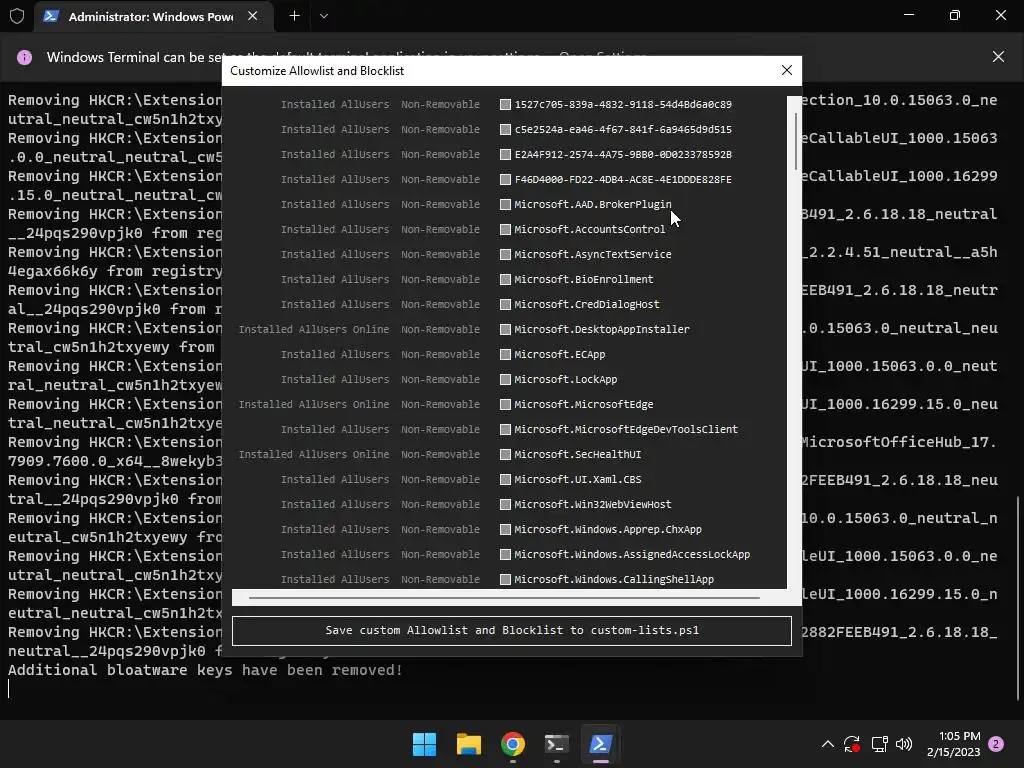Click the purple info icon in banner
Image resolution: width=1024 pixels, height=768 pixels.
(x=24, y=57)
